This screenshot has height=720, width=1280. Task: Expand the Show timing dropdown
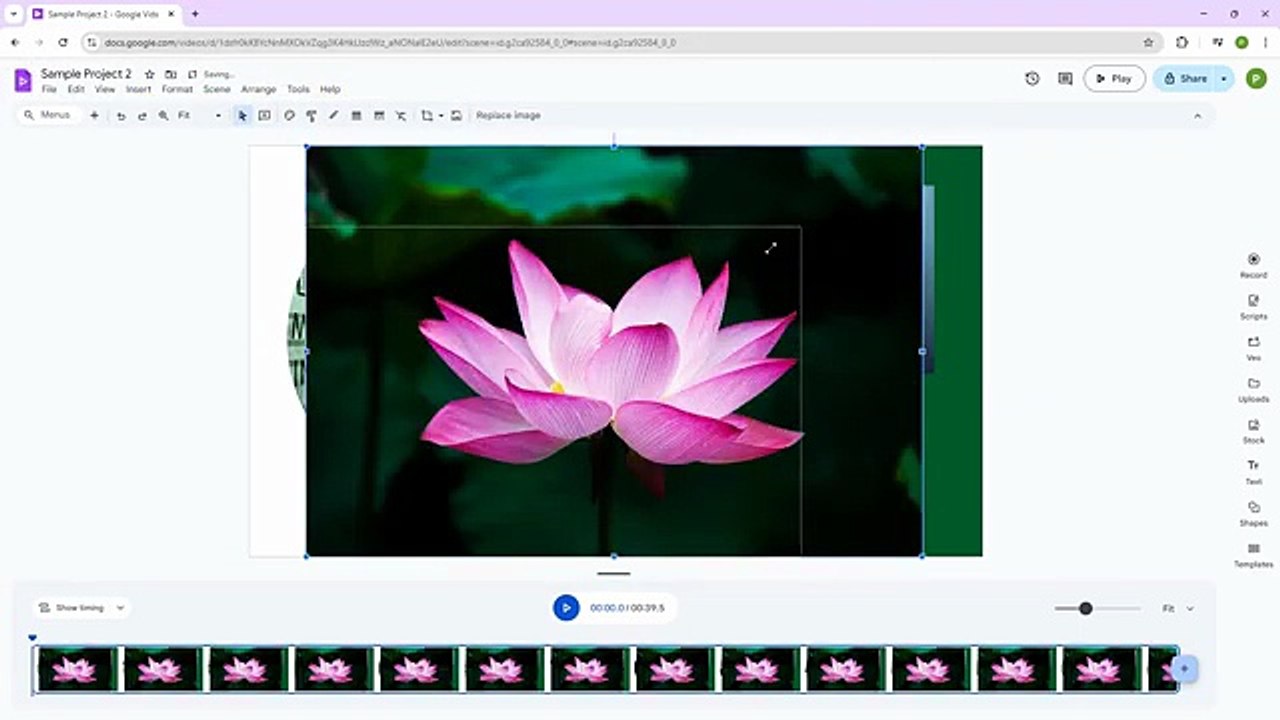pos(120,608)
